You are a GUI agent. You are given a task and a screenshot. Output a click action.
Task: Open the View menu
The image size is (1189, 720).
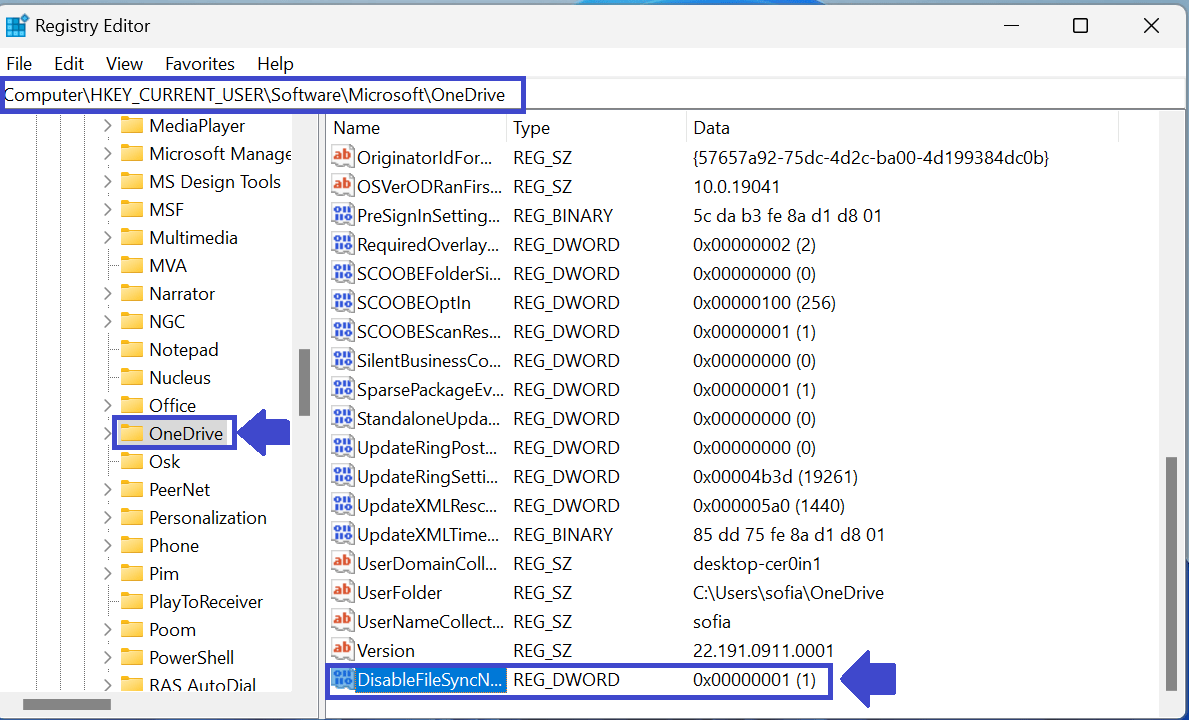(x=124, y=64)
